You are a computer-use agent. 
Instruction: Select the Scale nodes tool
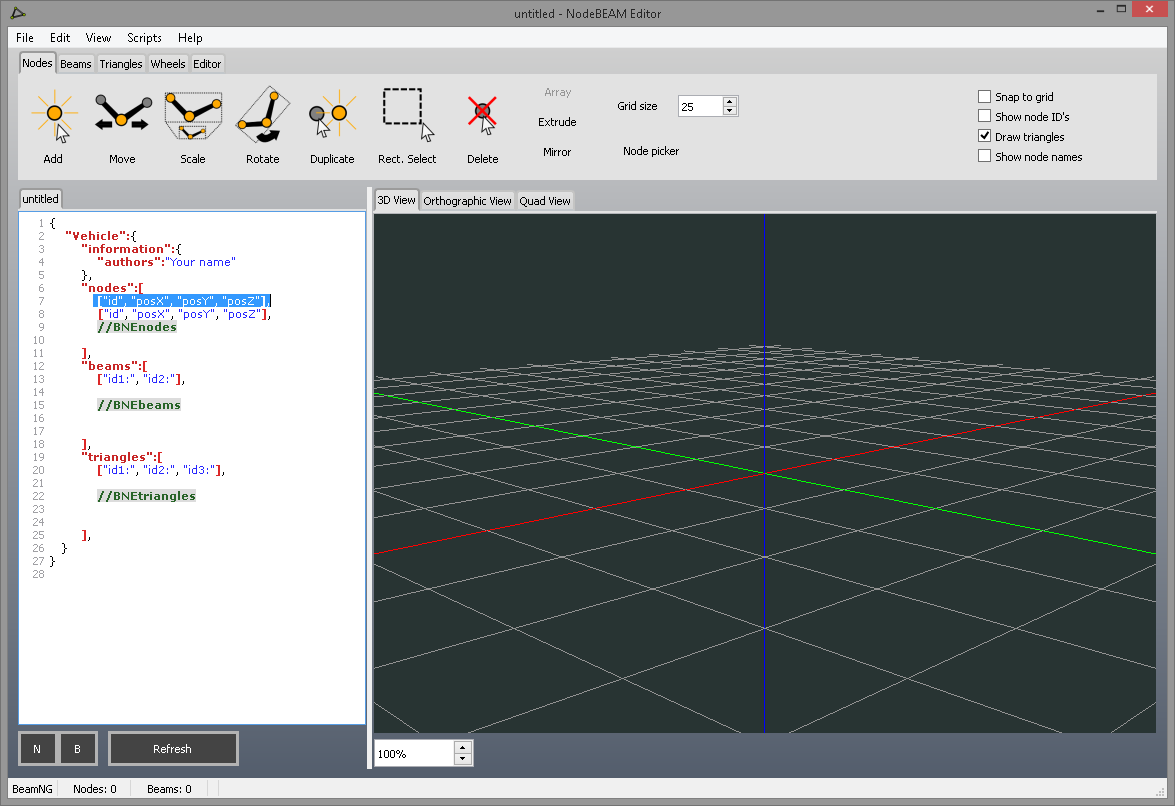[193, 125]
